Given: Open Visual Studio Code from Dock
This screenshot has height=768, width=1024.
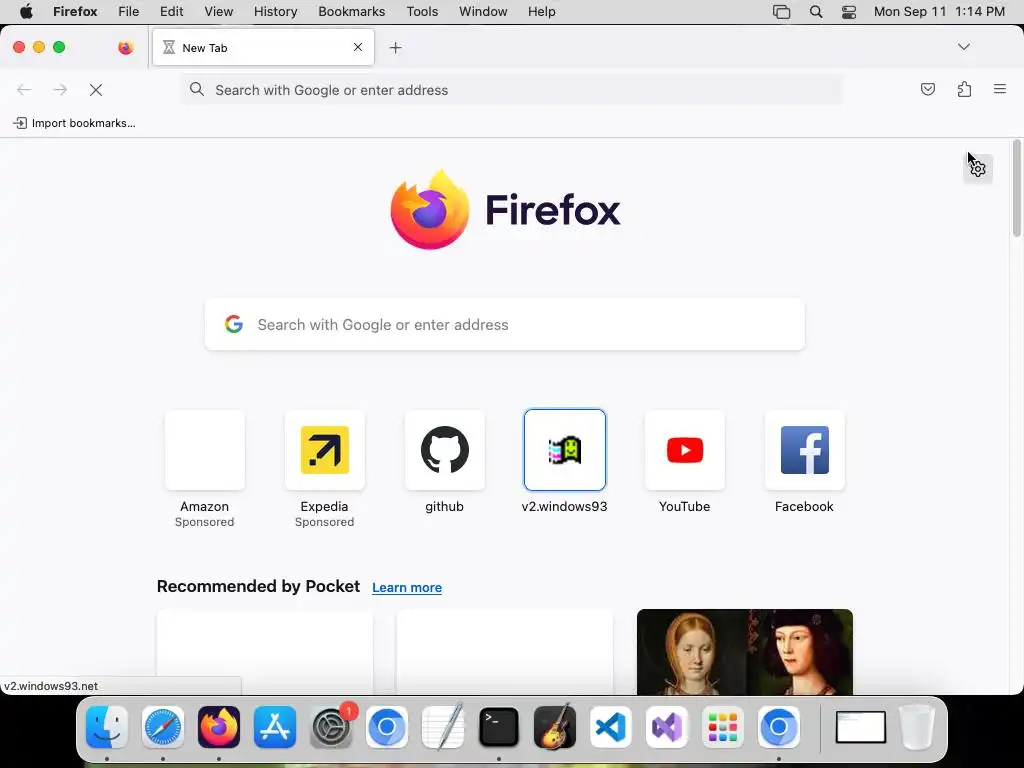Looking at the screenshot, I should point(611,727).
